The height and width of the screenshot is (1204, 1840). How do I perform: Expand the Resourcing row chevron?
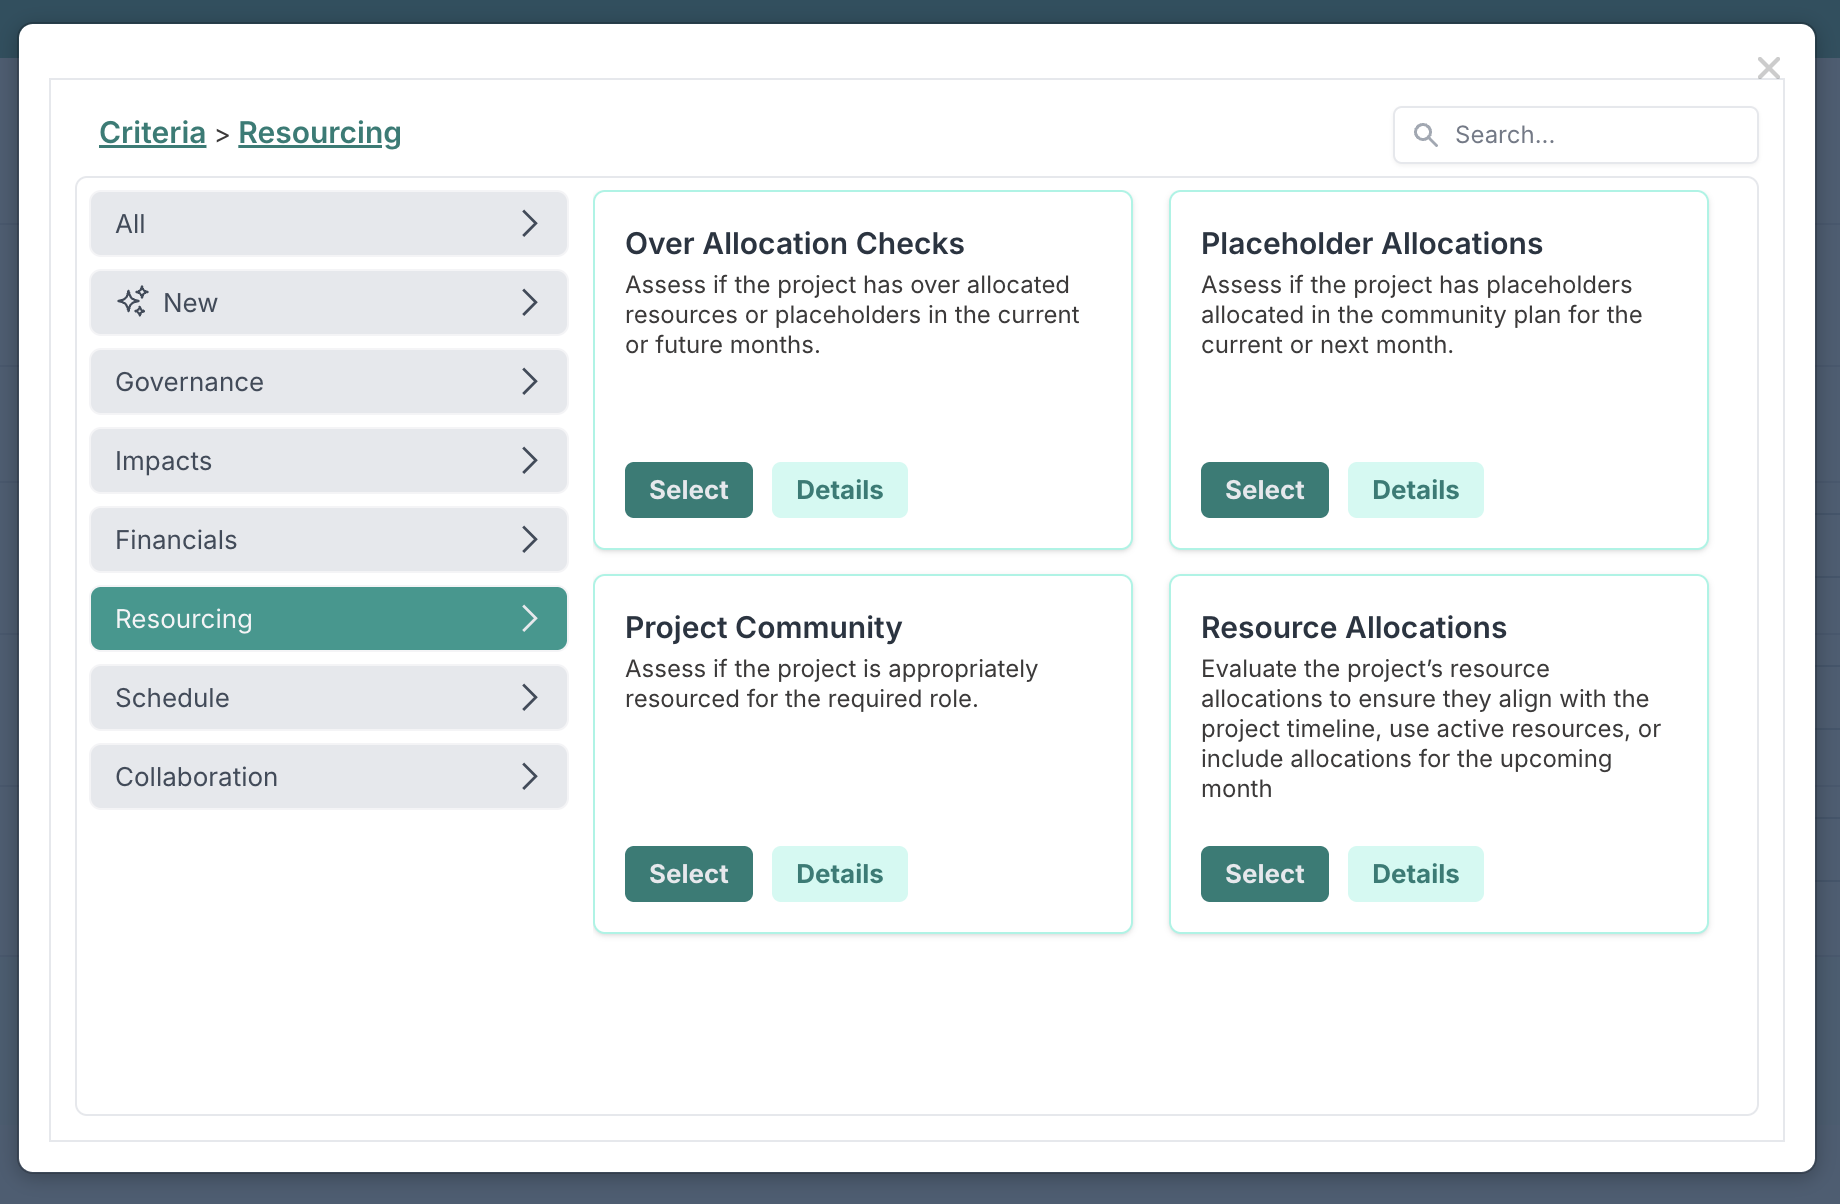[x=530, y=619]
